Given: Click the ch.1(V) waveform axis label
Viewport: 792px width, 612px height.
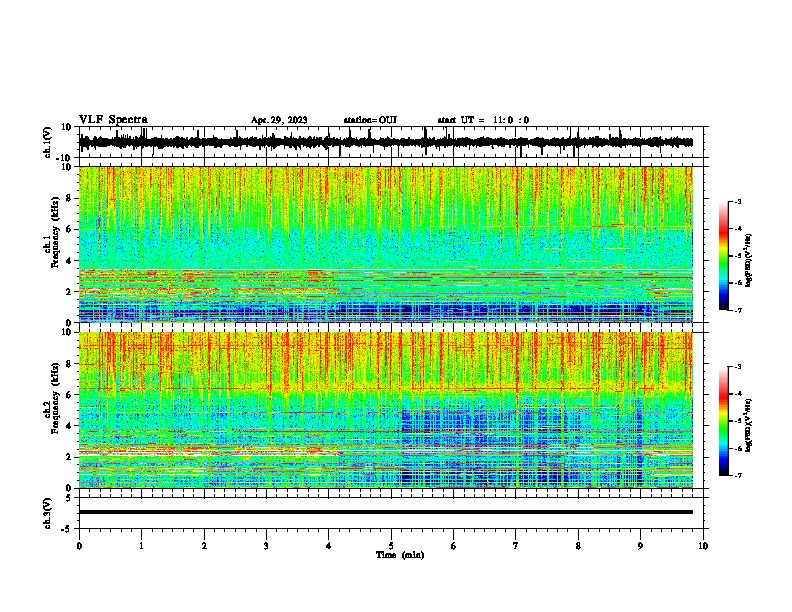Looking at the screenshot, I should pyautogui.click(x=48, y=142).
